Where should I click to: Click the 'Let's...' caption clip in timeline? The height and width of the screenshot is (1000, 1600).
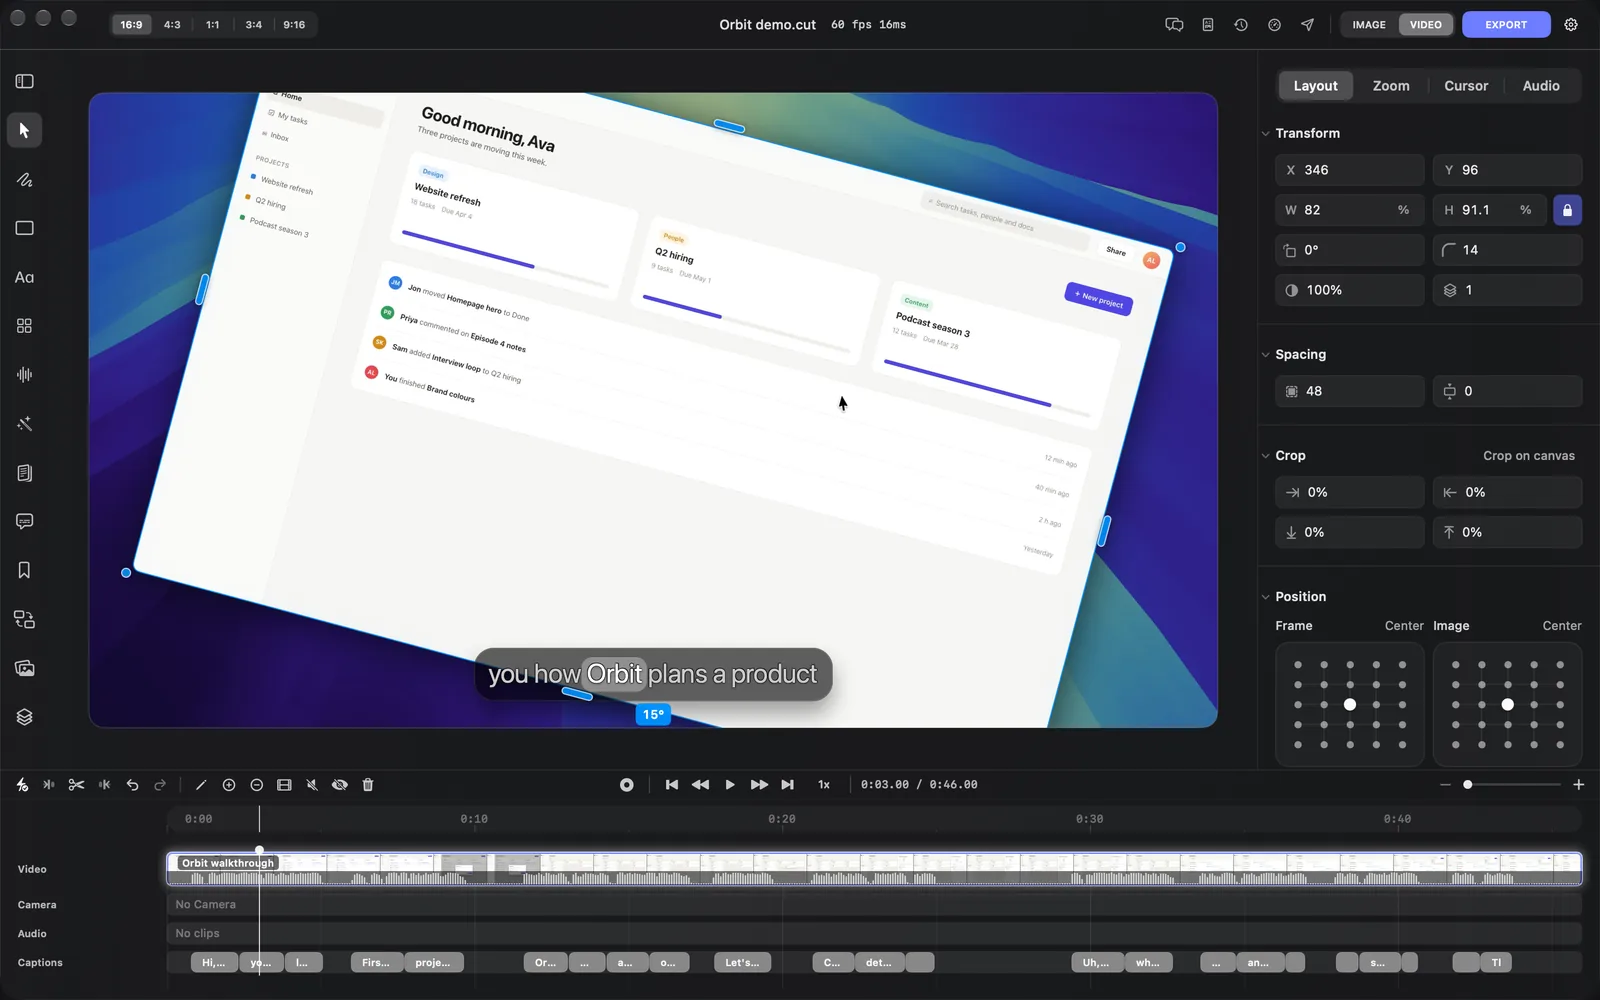tap(742, 963)
